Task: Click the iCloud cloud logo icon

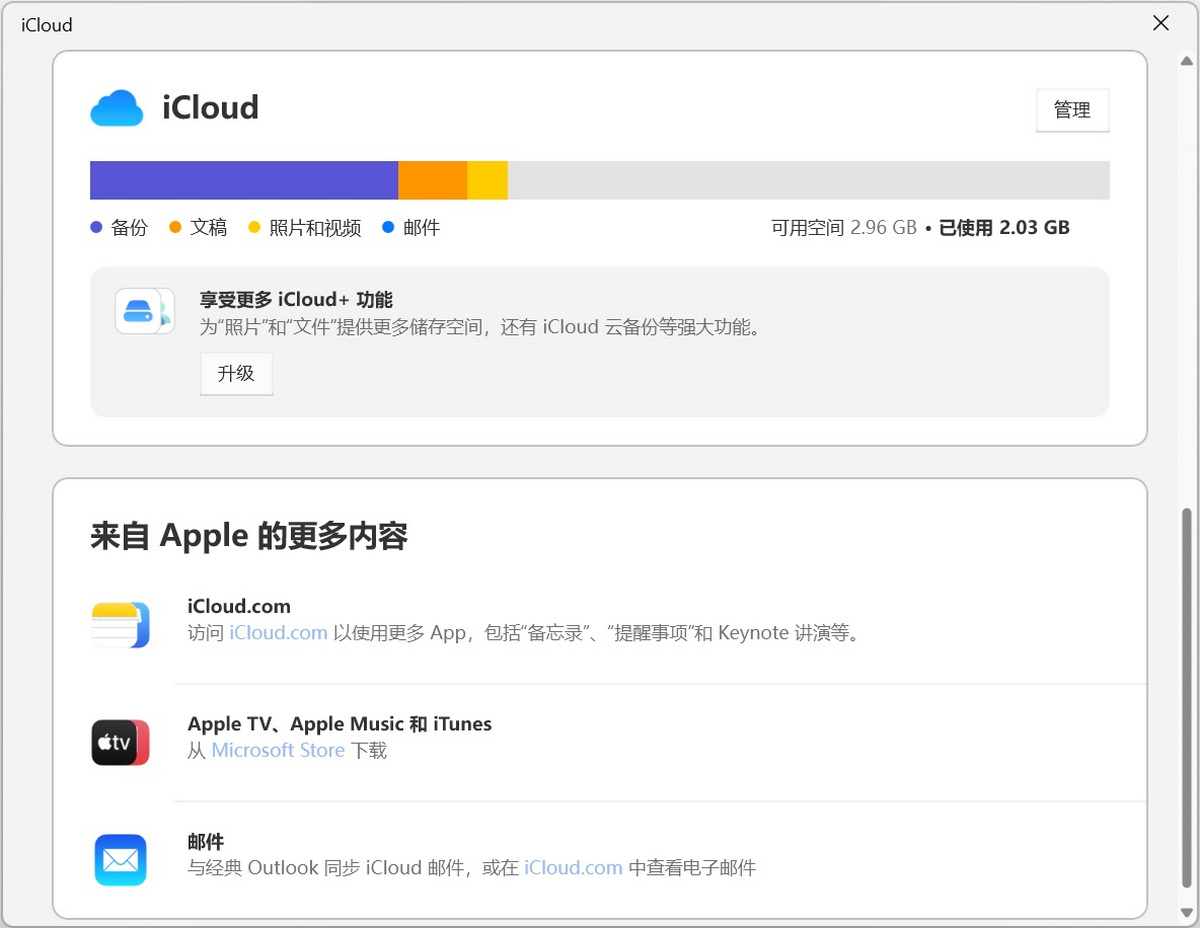Action: coord(117,107)
